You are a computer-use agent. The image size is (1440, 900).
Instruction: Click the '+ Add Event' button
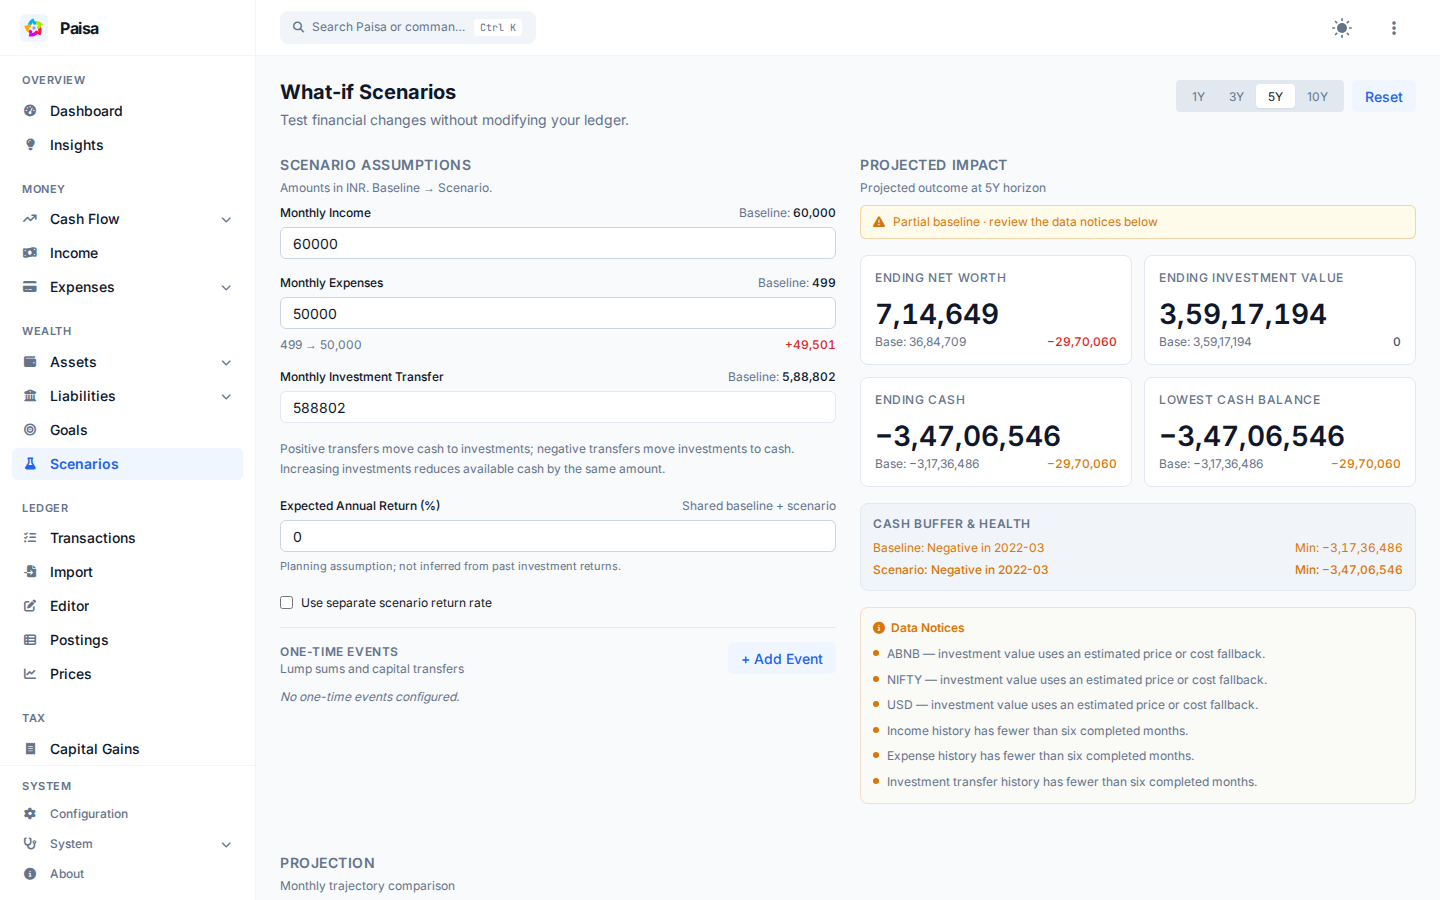[x=782, y=659]
